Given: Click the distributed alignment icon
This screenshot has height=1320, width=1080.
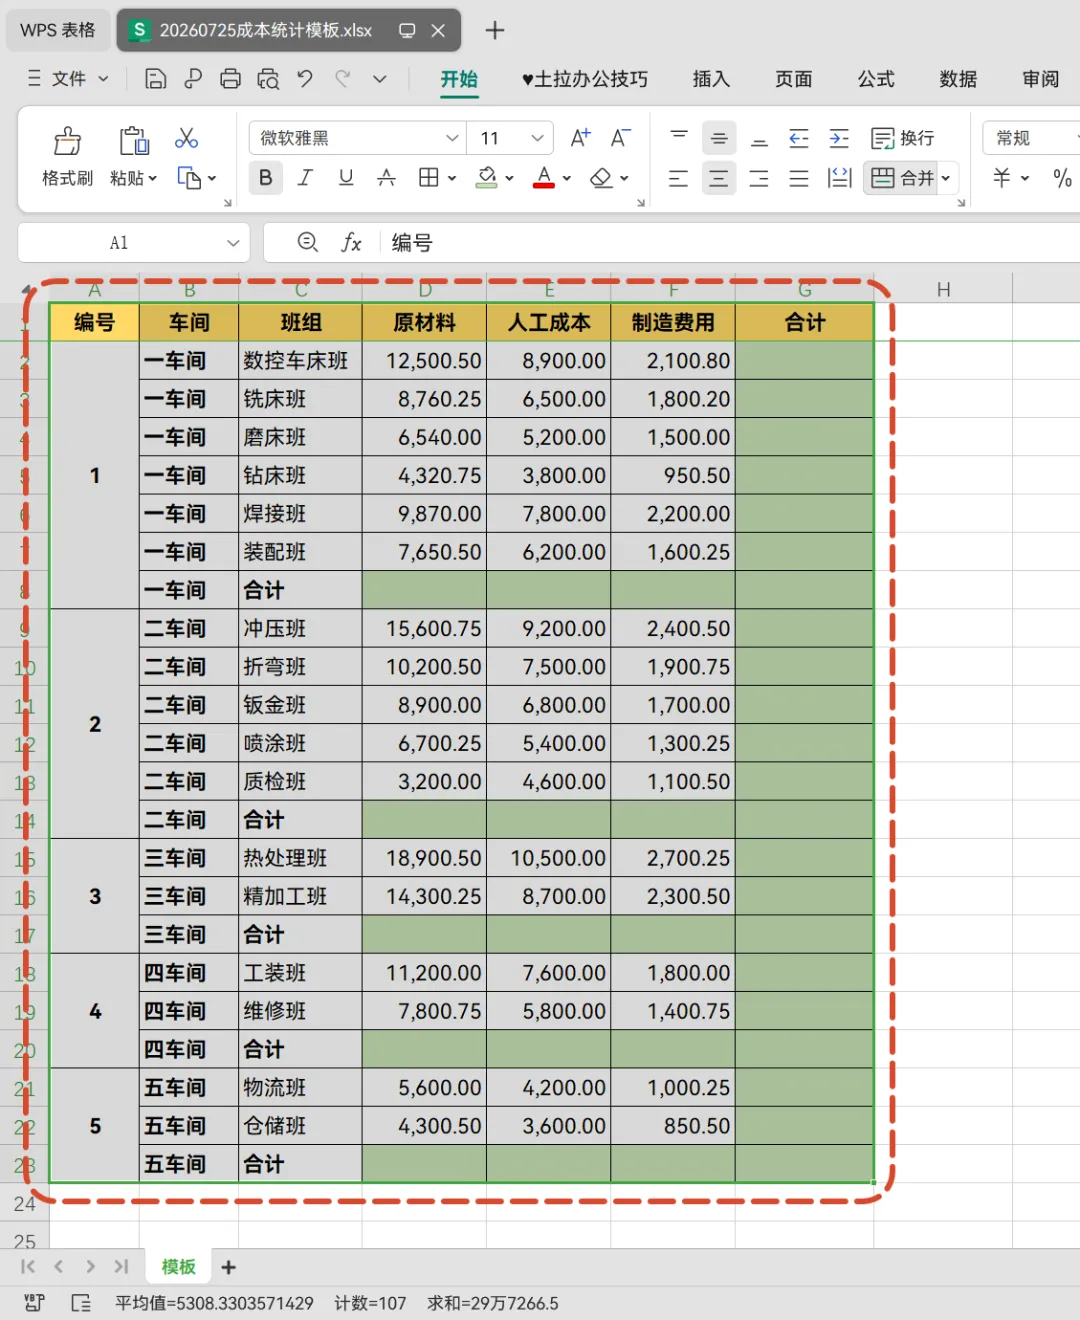Looking at the screenshot, I should (x=839, y=178).
